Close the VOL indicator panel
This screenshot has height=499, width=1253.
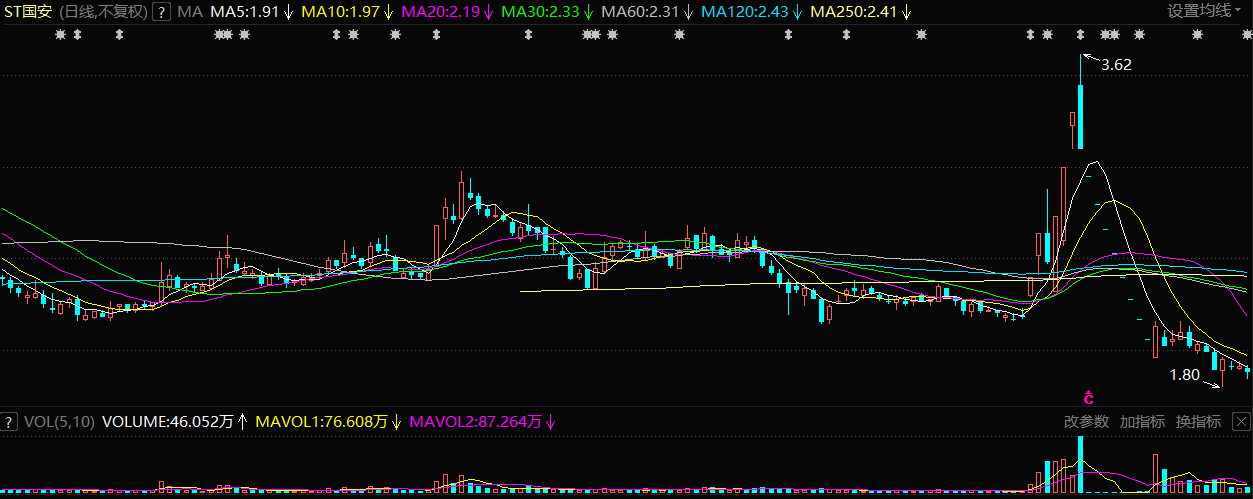[x=1240, y=421]
